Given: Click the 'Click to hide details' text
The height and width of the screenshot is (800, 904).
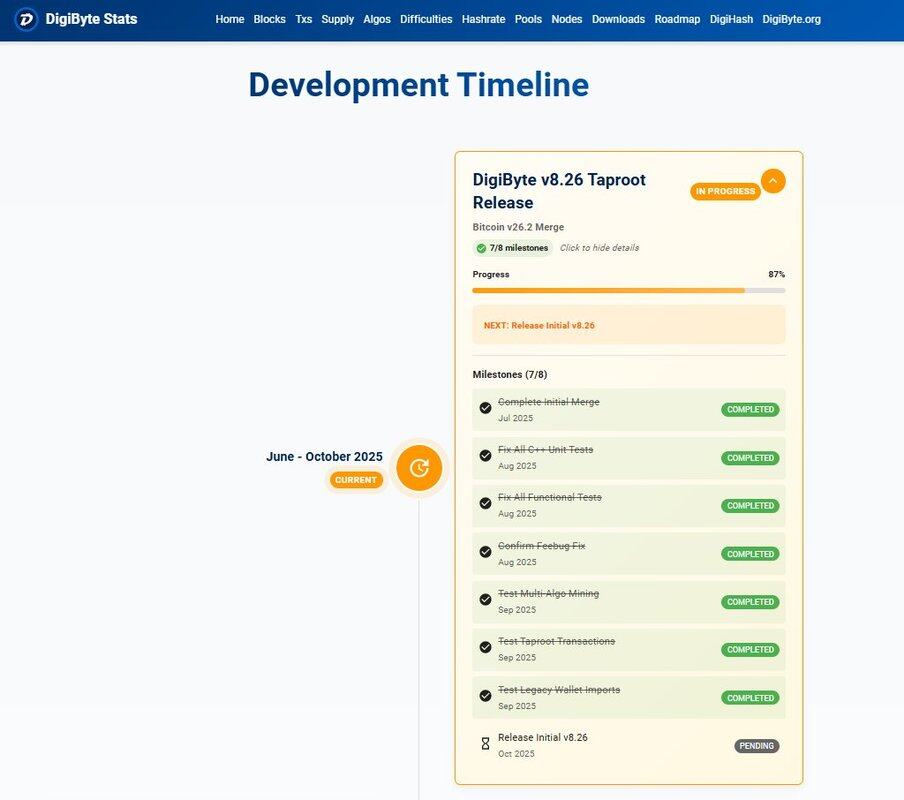Looking at the screenshot, I should [x=599, y=248].
